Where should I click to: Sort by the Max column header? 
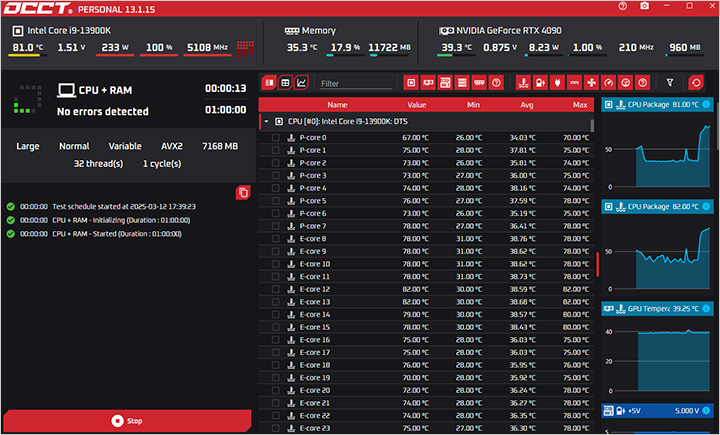(580, 105)
